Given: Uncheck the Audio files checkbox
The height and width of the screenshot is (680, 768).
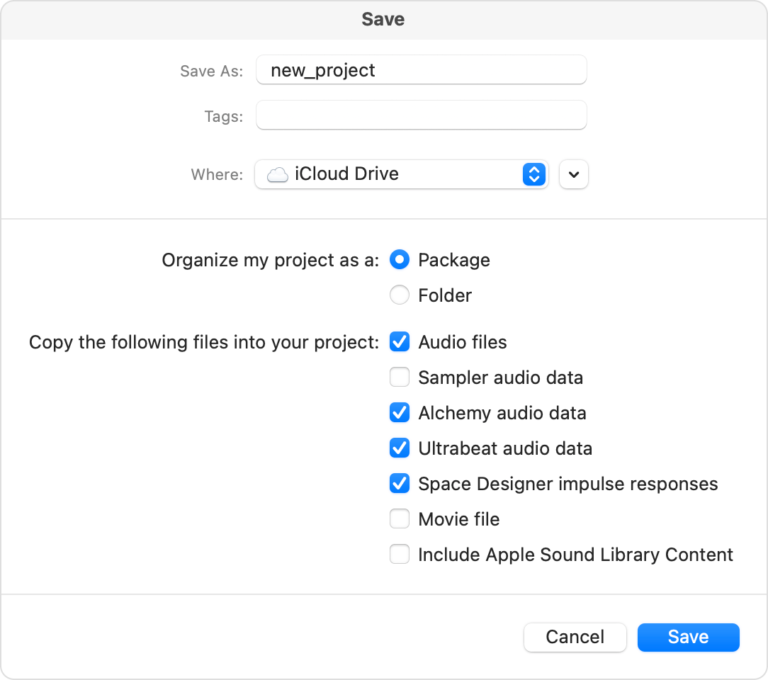Looking at the screenshot, I should point(400,342).
